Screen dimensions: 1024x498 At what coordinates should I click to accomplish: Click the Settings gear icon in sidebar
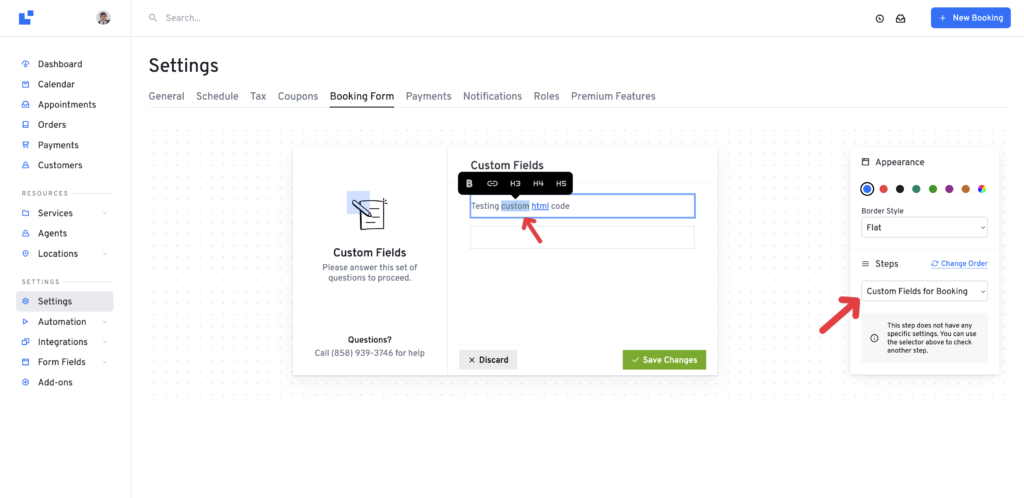25,302
